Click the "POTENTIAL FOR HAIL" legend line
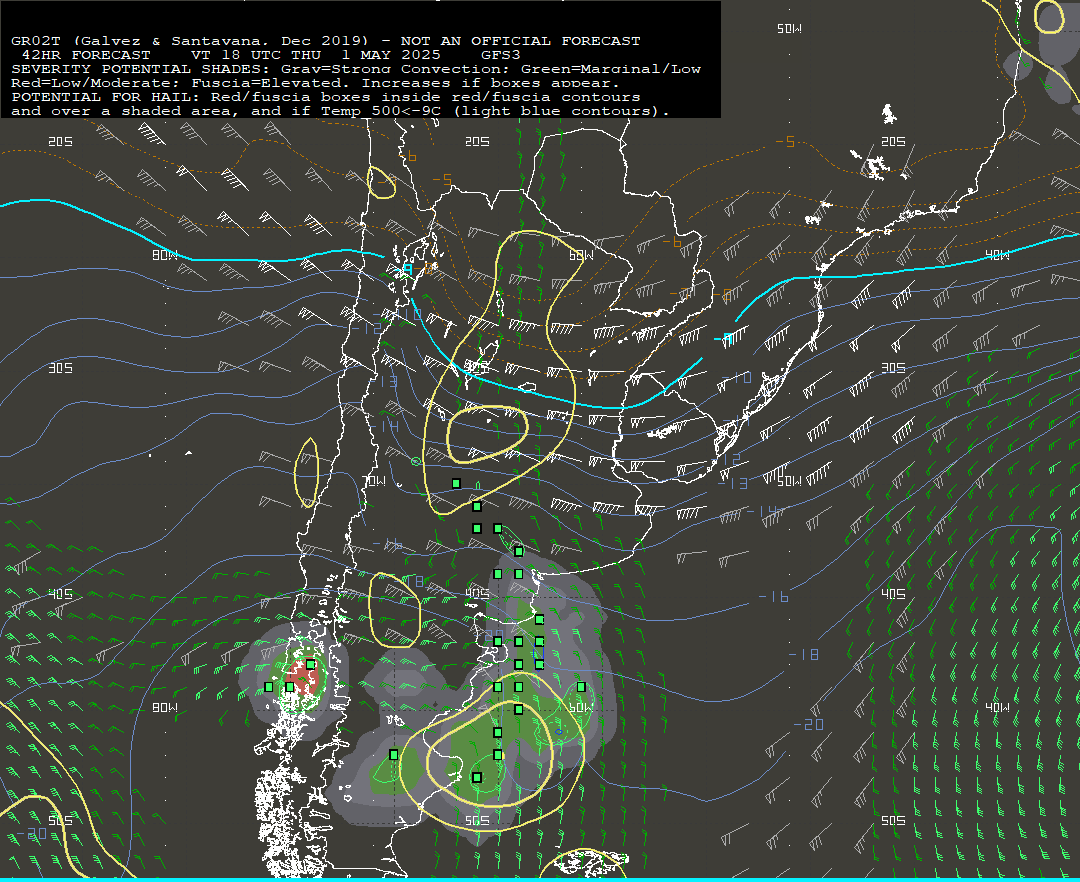Image resolution: width=1080 pixels, height=882 pixels. [x=325, y=97]
